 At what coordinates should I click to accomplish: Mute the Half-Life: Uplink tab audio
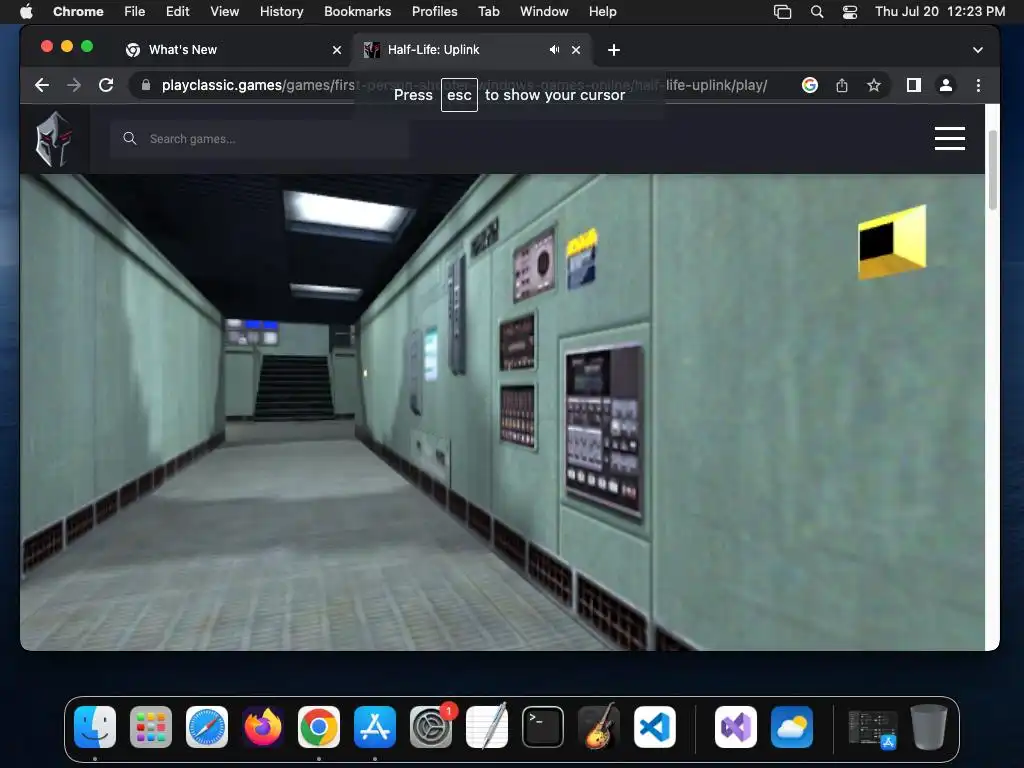tap(554, 50)
